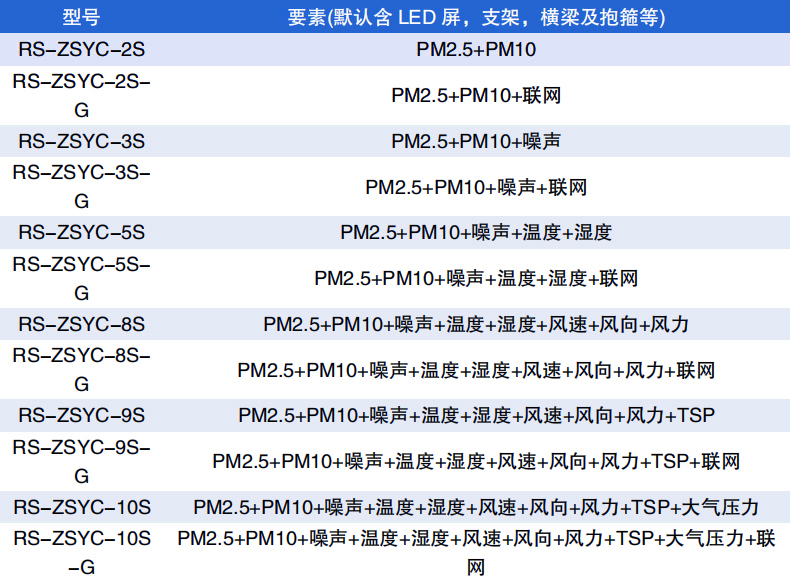Click the PM2.5+PM10+噪声 elements cell
The height and width of the screenshot is (583, 790).
click(476, 141)
